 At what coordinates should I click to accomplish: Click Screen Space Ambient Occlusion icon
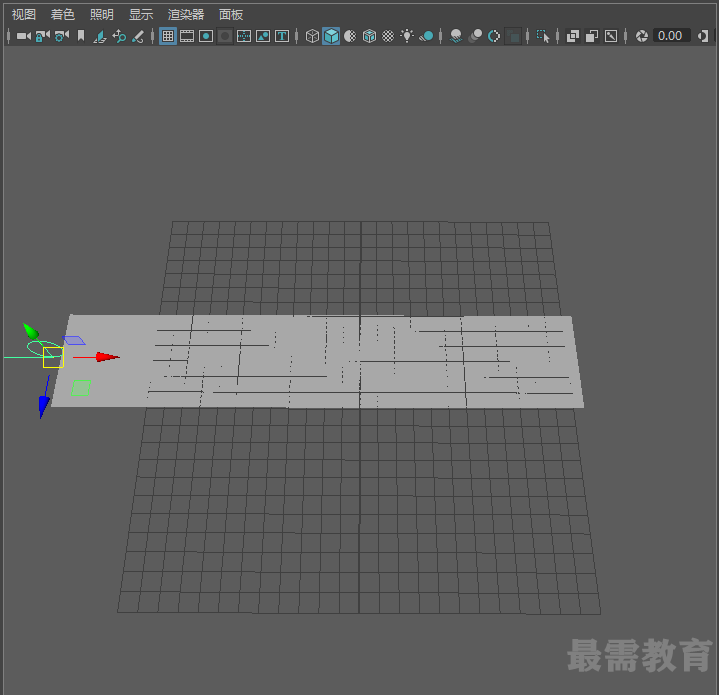tap(456, 36)
